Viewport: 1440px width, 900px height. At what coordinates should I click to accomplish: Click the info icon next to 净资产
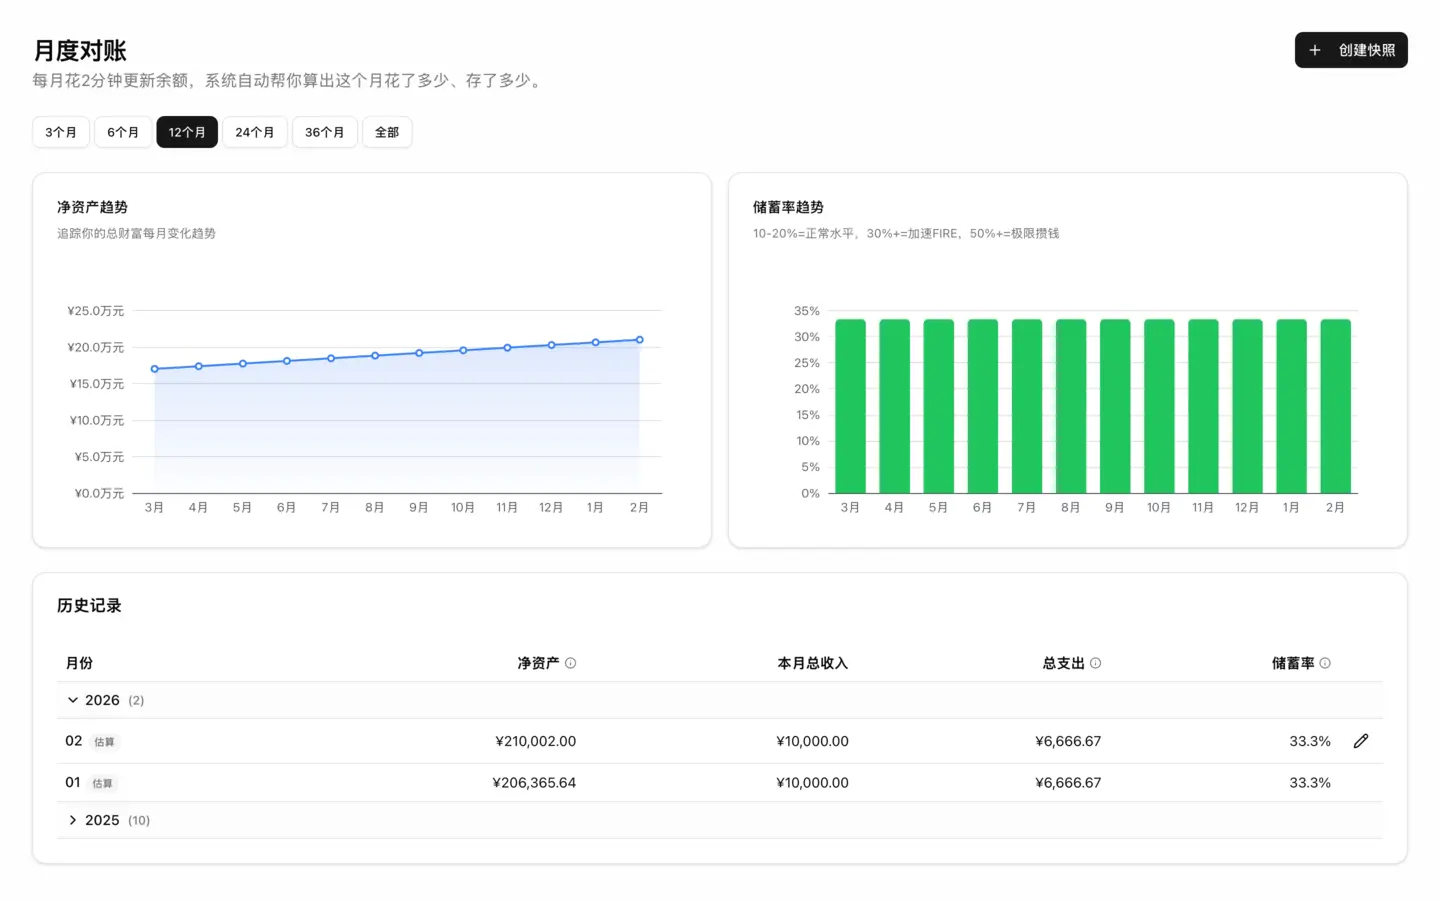(570, 663)
